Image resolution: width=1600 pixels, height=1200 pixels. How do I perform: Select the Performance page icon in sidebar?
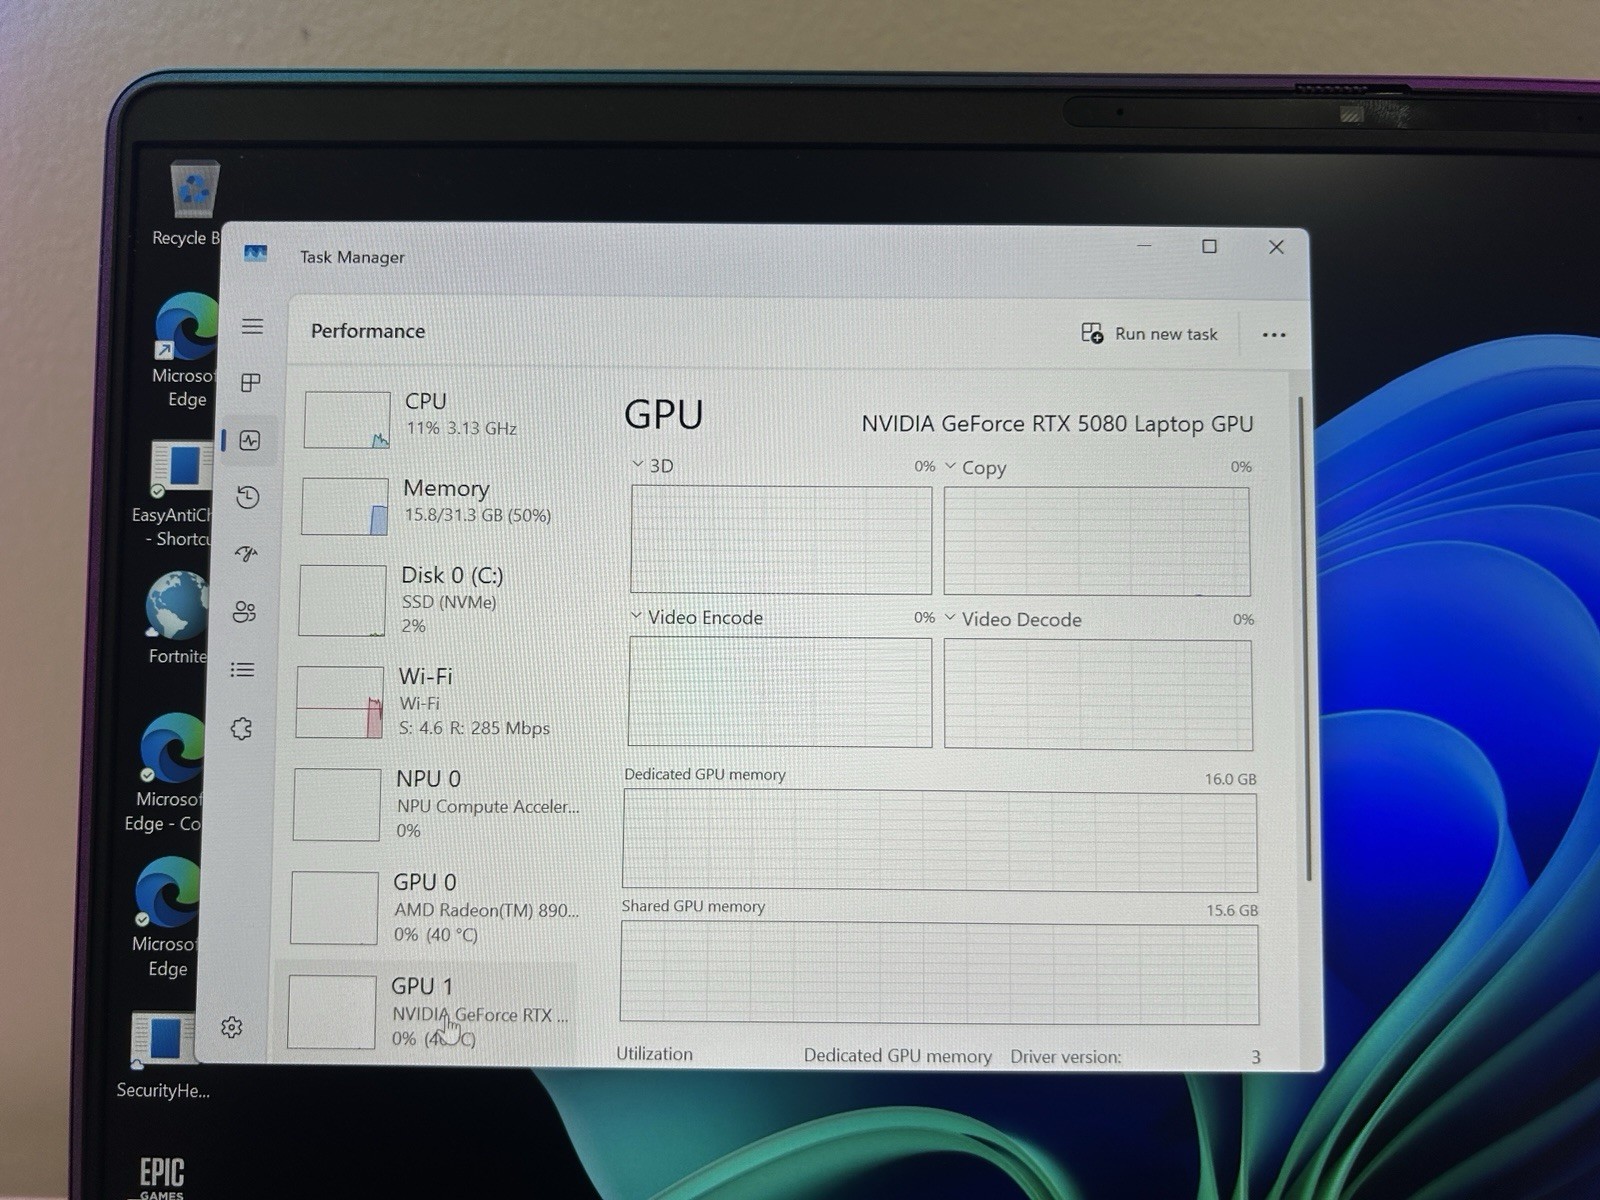[250, 440]
